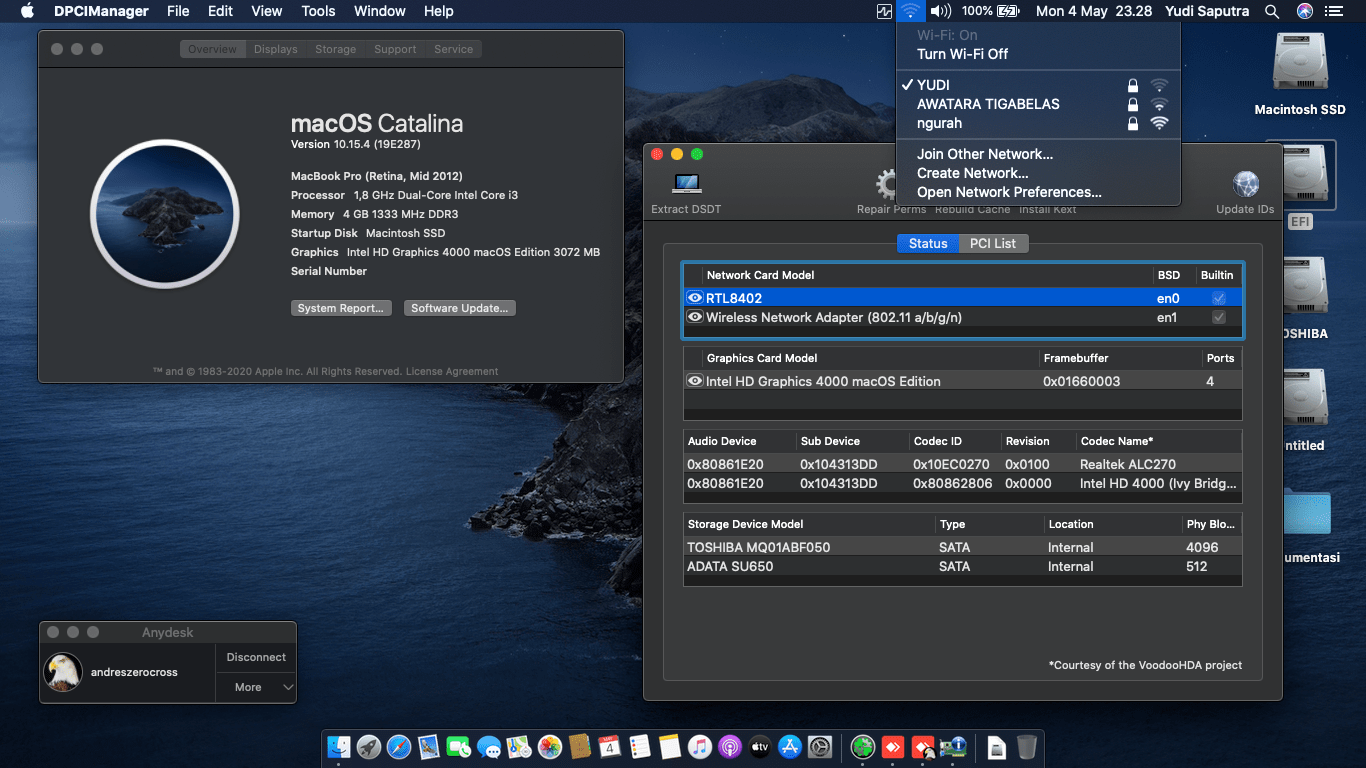Choose Turn Wi-Fi Off from the menu
Screen dimensions: 1366x768
pyautogui.click(x=1038, y=54)
